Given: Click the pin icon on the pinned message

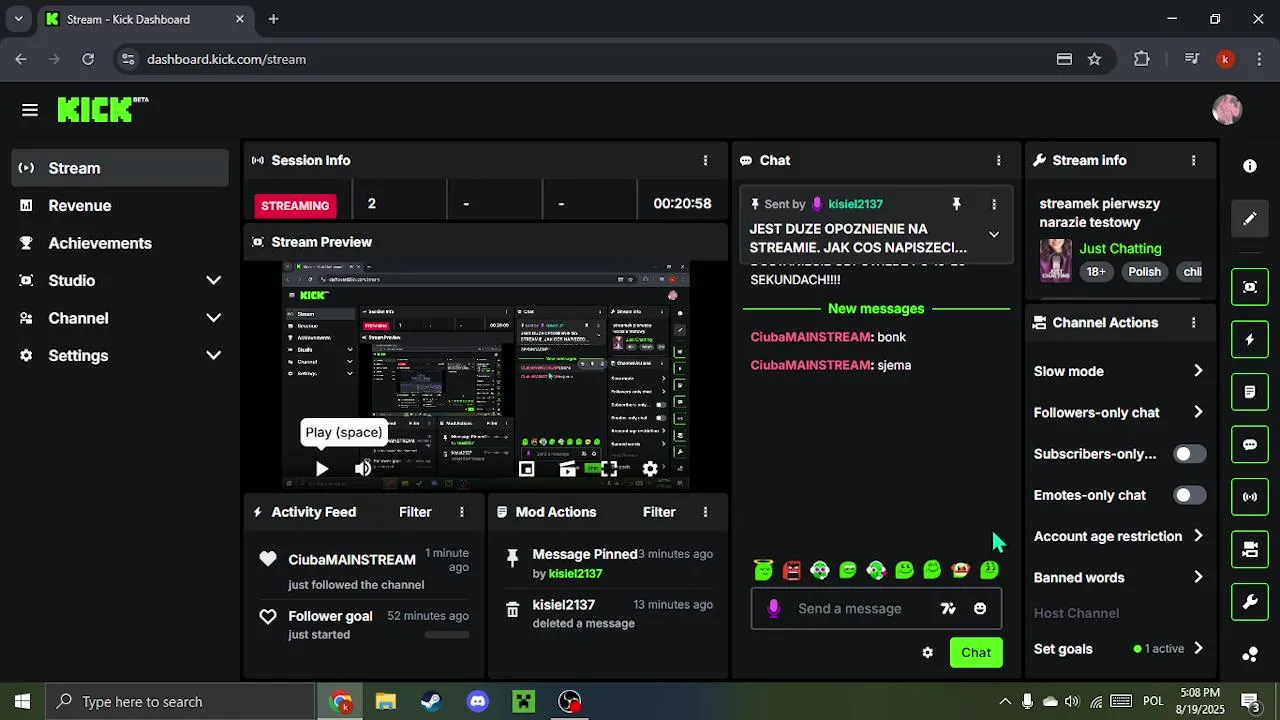Looking at the screenshot, I should (956, 204).
